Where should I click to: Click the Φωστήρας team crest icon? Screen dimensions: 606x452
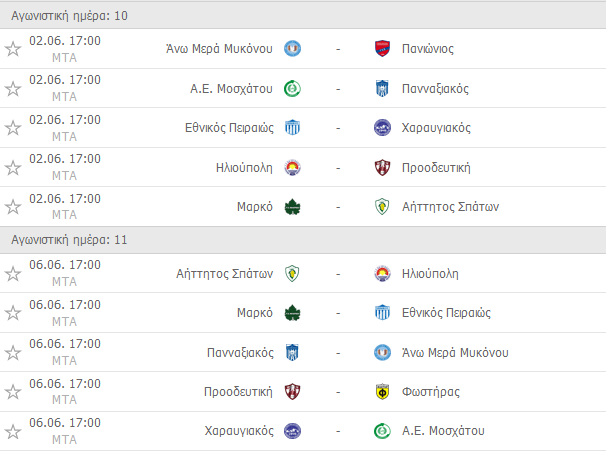pyautogui.click(x=382, y=391)
